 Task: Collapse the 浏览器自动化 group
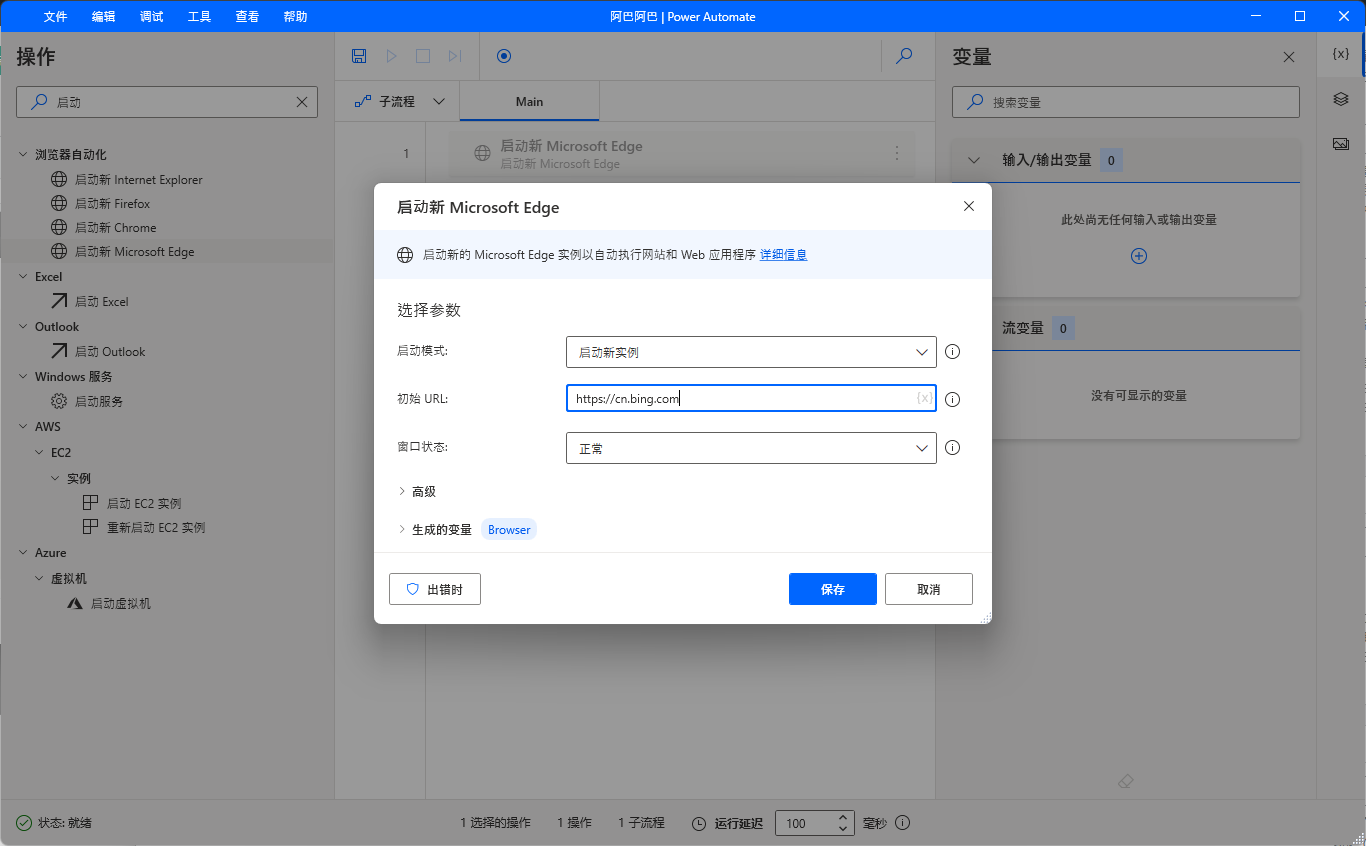coord(24,155)
